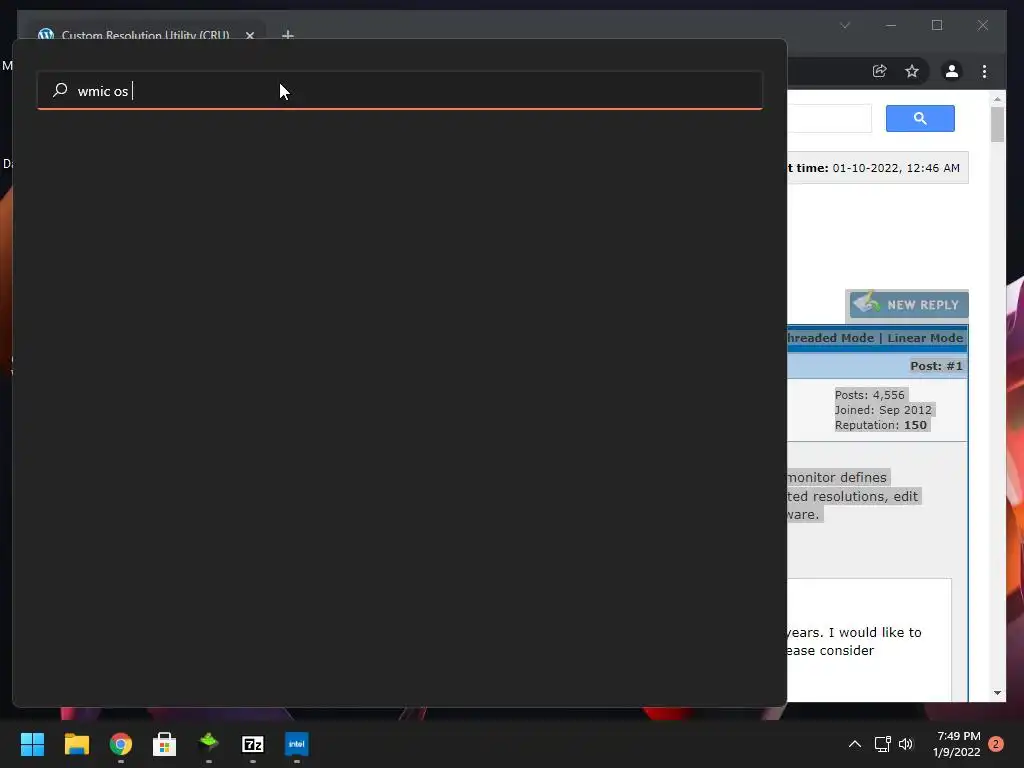This screenshot has width=1024, height=768.
Task: Open network status in system tray
Action: 882,744
